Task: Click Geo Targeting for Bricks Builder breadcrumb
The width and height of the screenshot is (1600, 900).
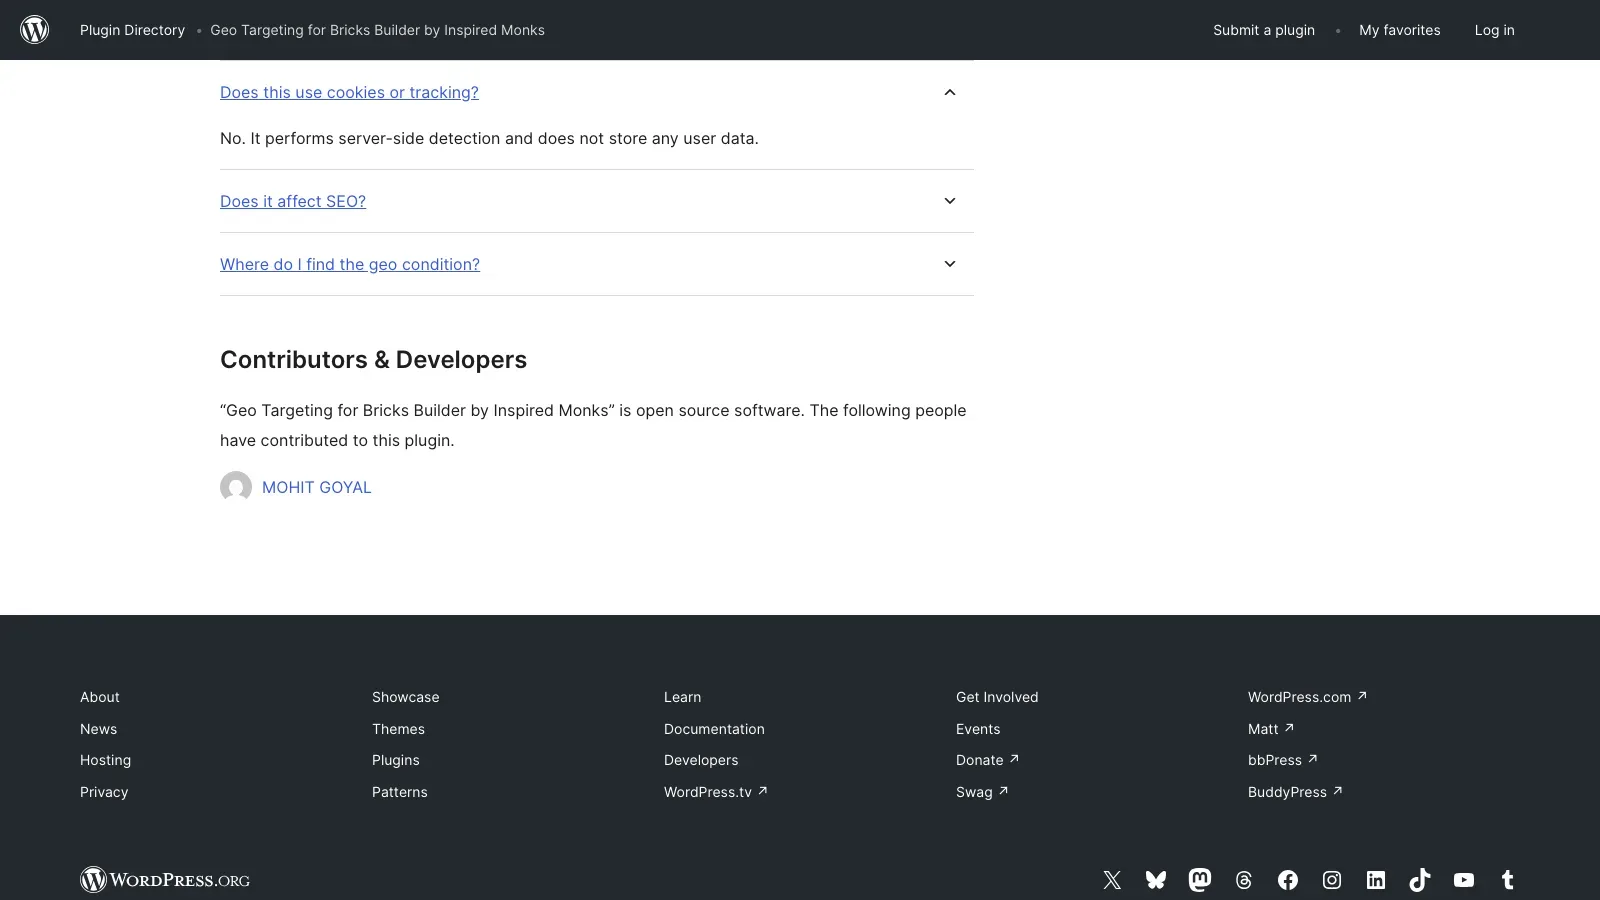Action: coord(377,30)
